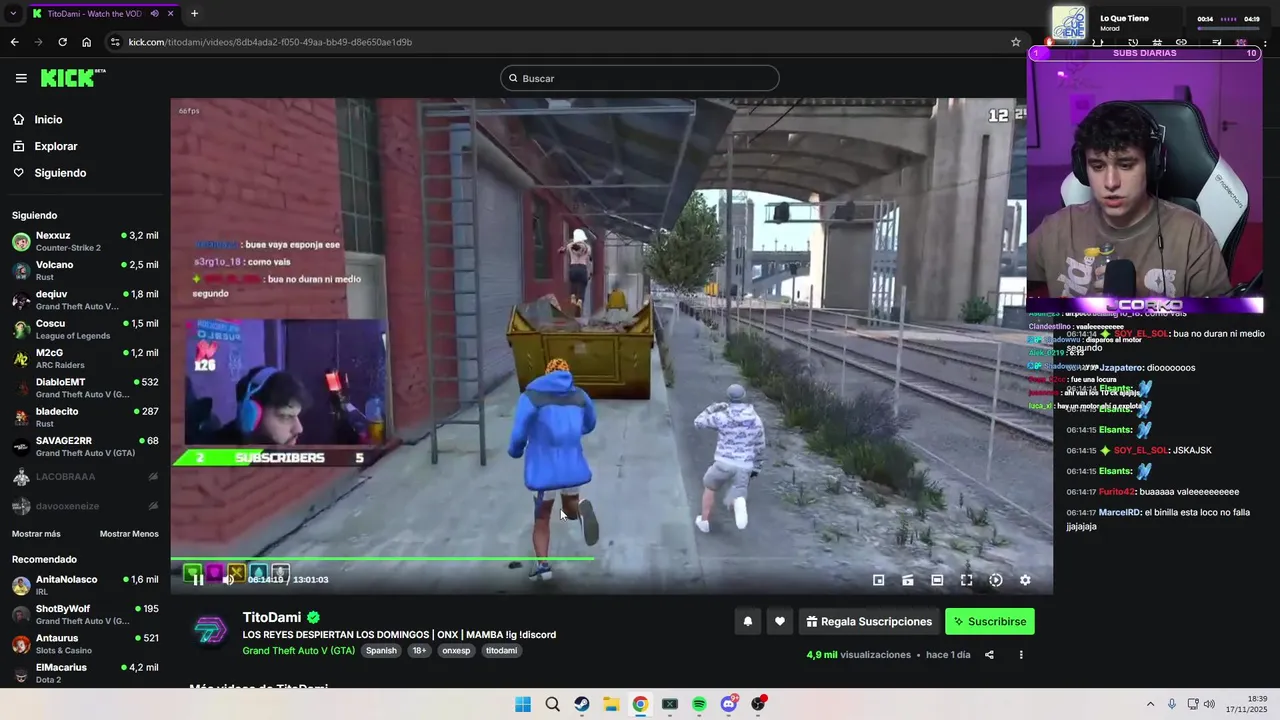Screen dimensions: 1280x720
Task: Open ElMacarius Dota 2 channel
Action: [x=85, y=673]
